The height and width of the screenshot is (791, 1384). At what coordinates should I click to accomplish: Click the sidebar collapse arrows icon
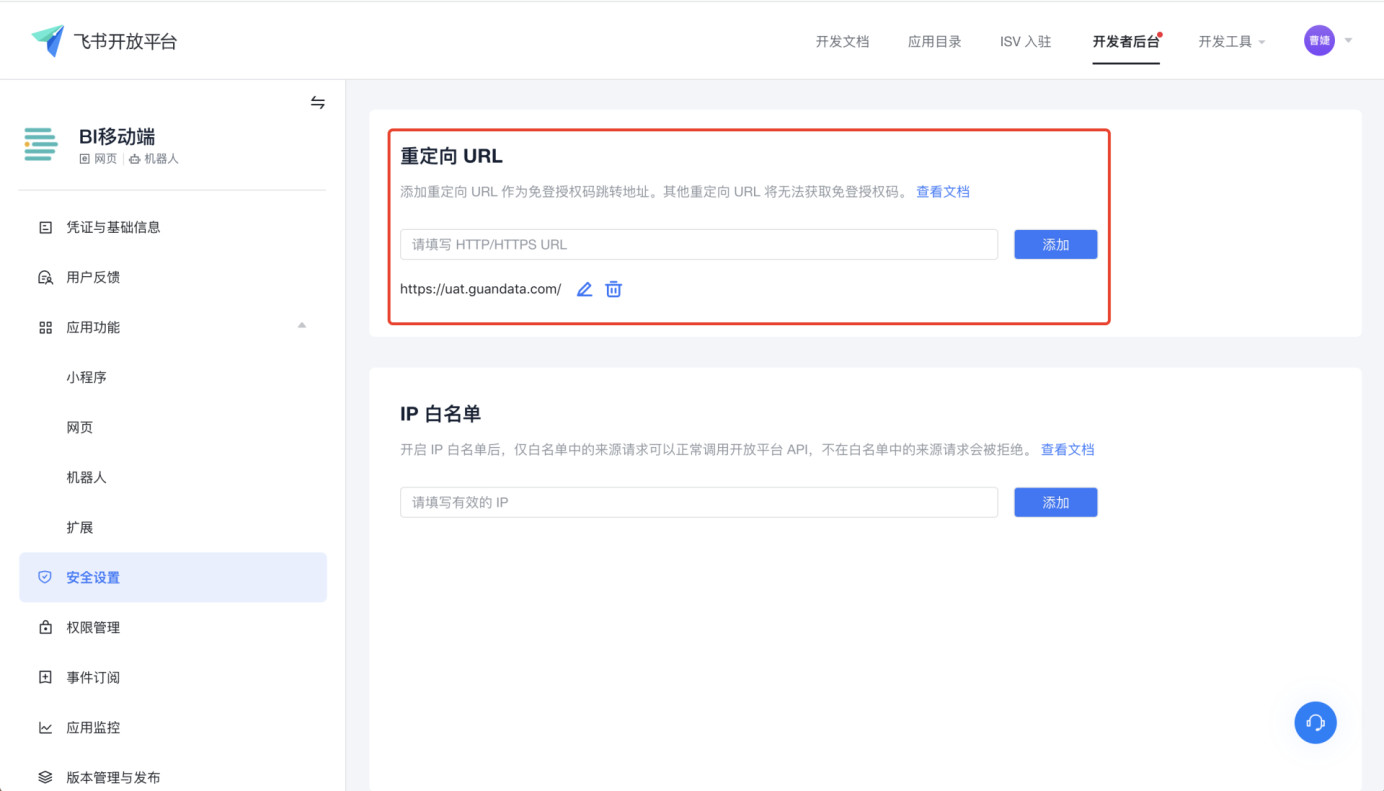[318, 103]
